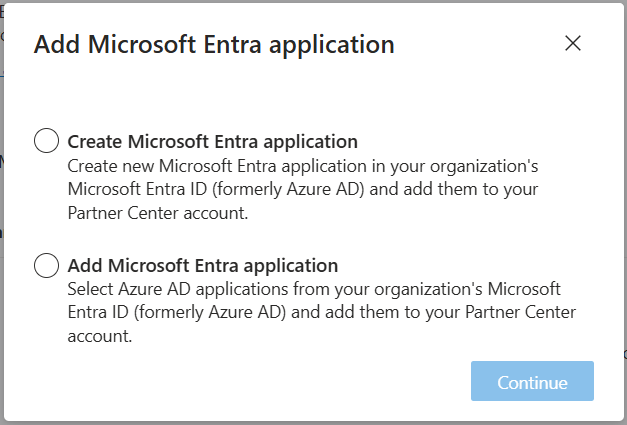Click the Continue button
Viewport: 627px width, 425px height.
click(532, 381)
